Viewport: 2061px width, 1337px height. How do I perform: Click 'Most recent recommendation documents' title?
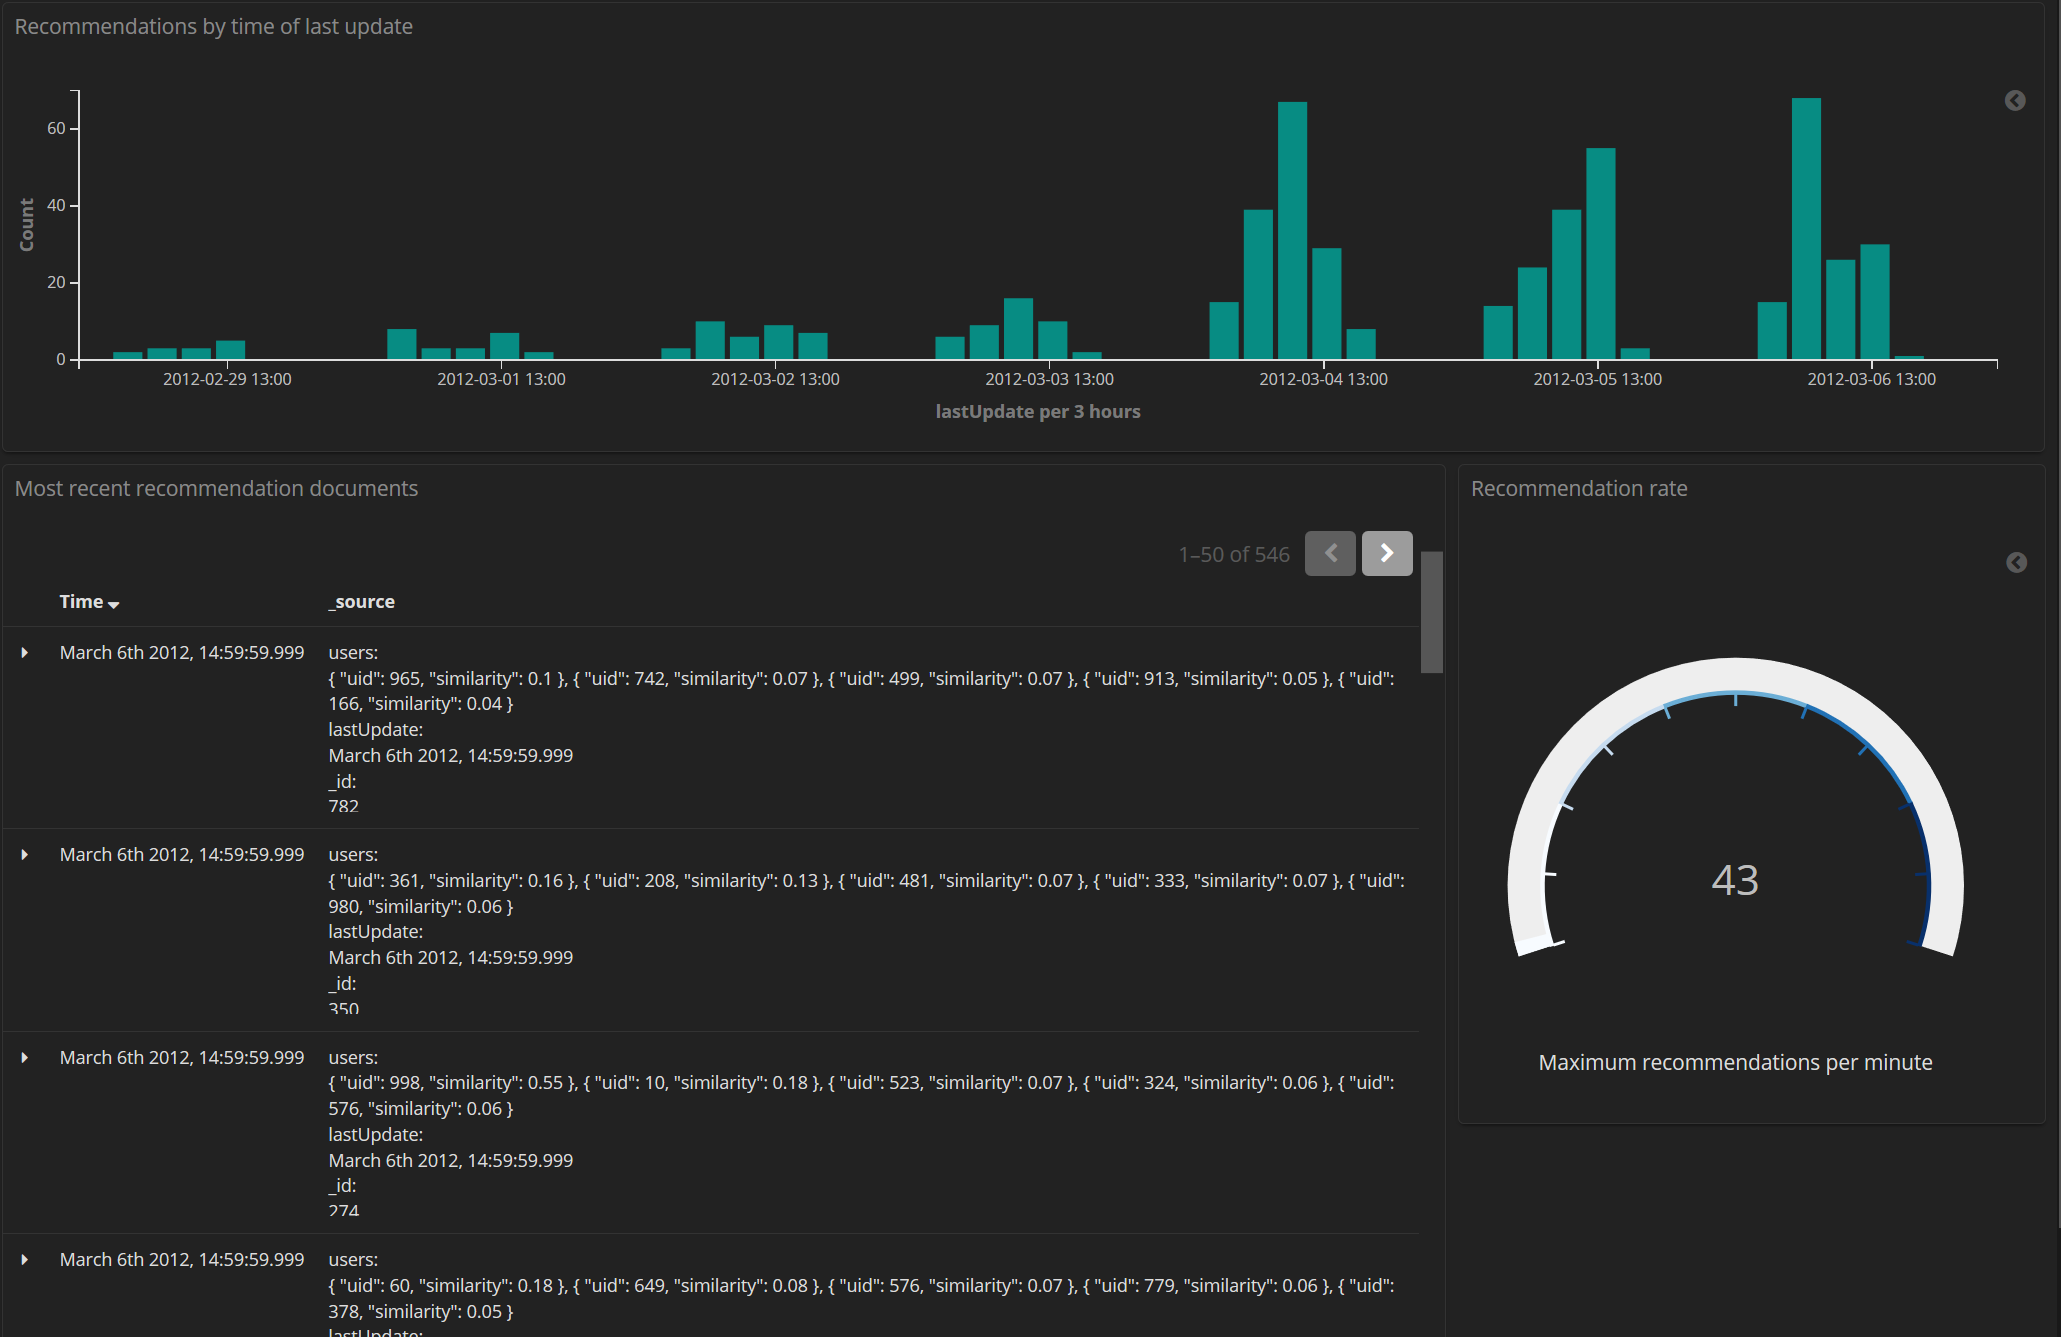coord(216,489)
